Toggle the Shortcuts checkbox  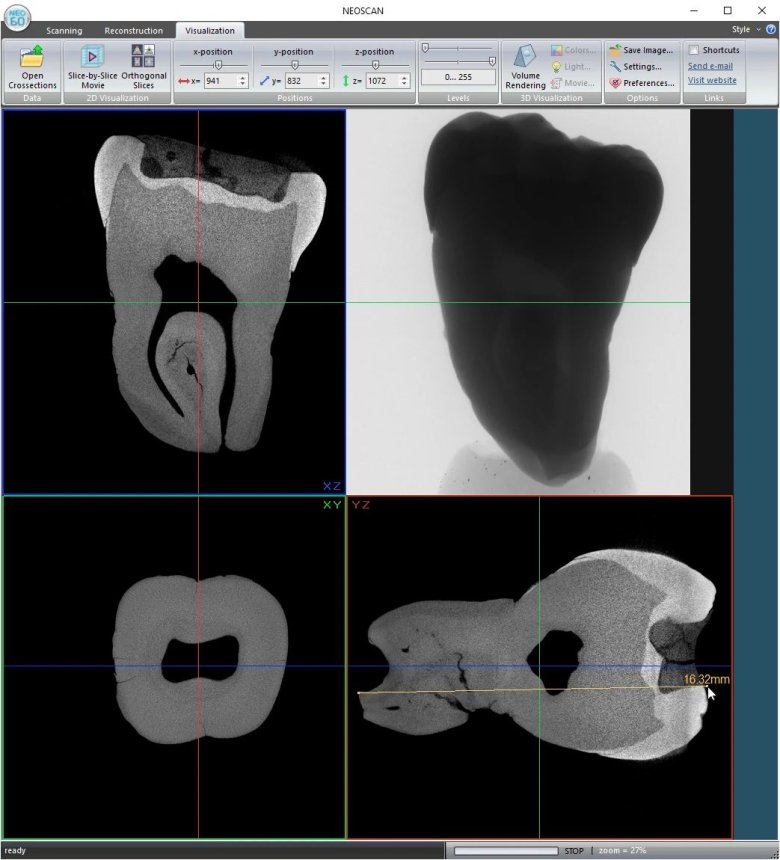tap(694, 50)
